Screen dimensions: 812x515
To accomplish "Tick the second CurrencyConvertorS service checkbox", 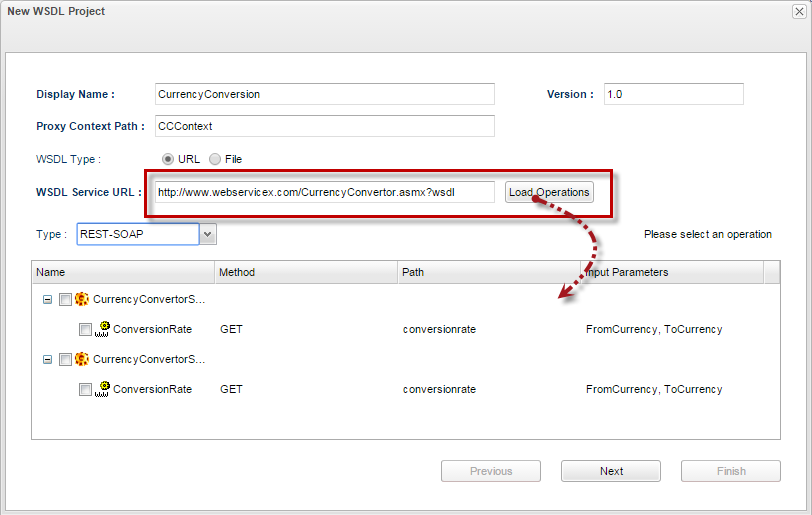I will pyautogui.click(x=65, y=360).
